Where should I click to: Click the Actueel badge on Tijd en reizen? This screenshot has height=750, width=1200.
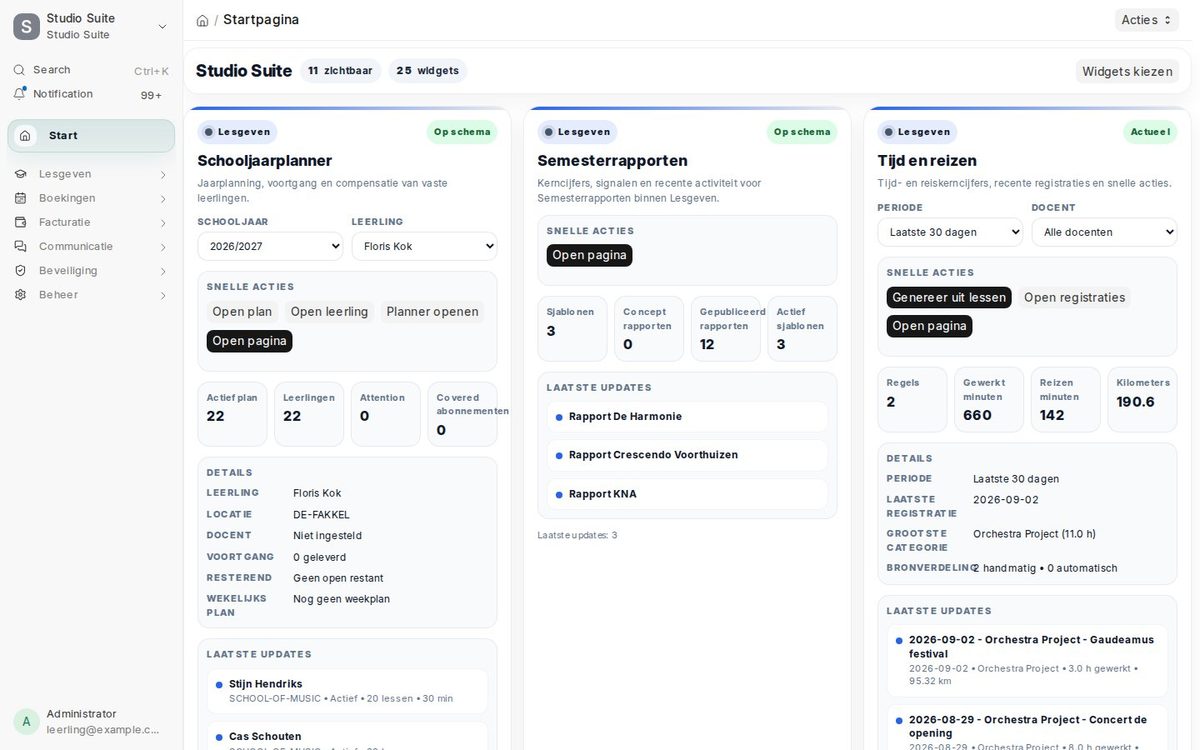[1150, 132]
